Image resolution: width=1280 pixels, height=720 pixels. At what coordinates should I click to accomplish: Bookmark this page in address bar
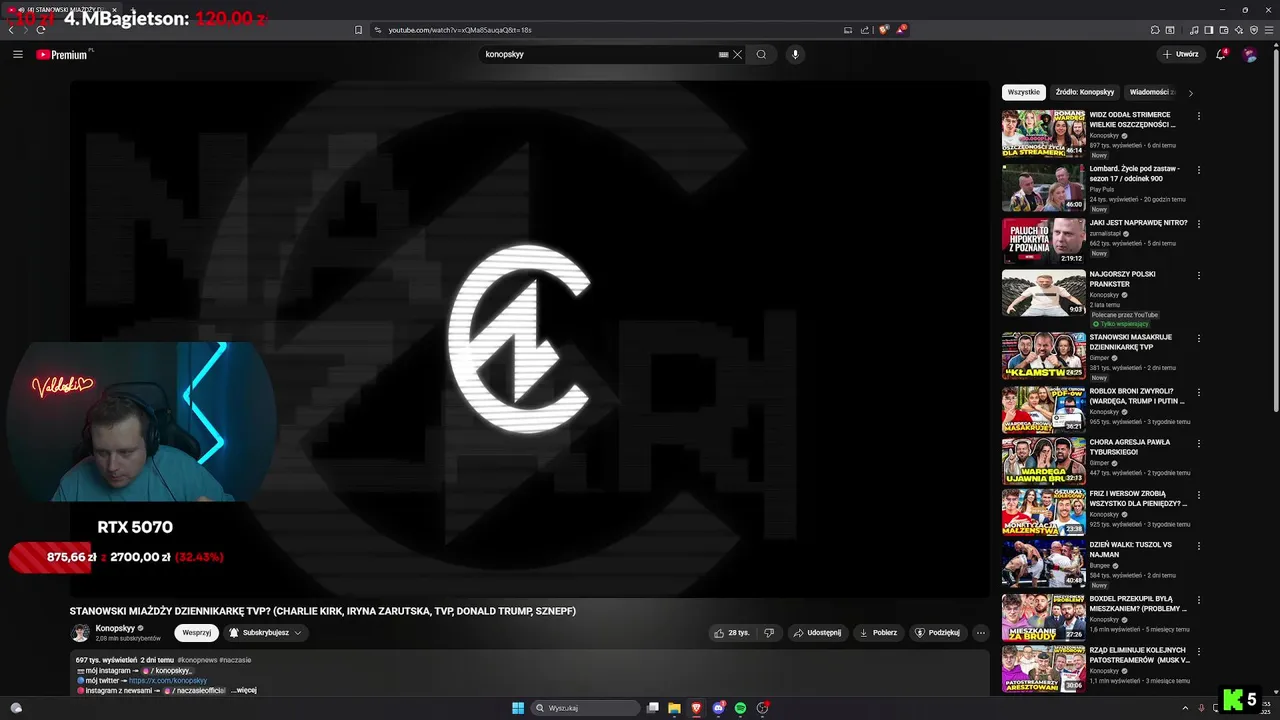tap(359, 30)
